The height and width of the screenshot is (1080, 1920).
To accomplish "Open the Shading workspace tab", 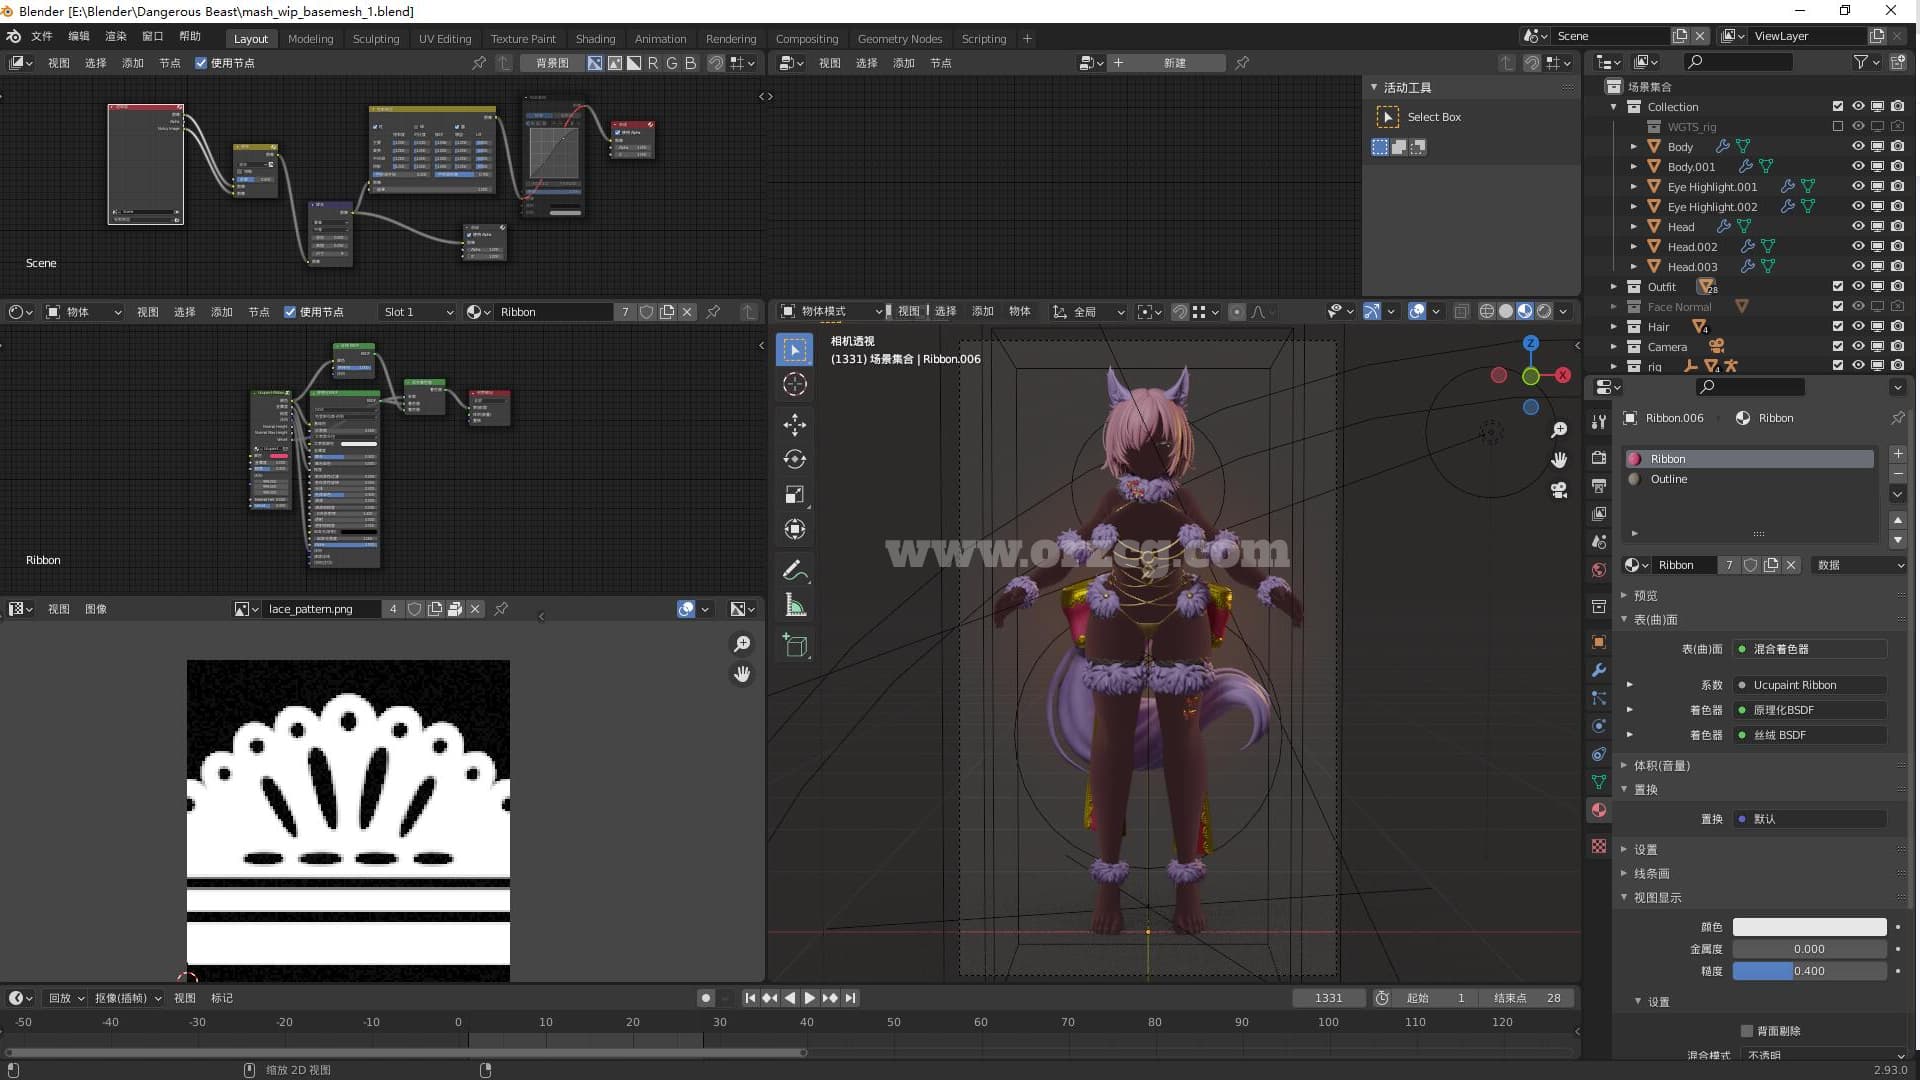I will (595, 39).
